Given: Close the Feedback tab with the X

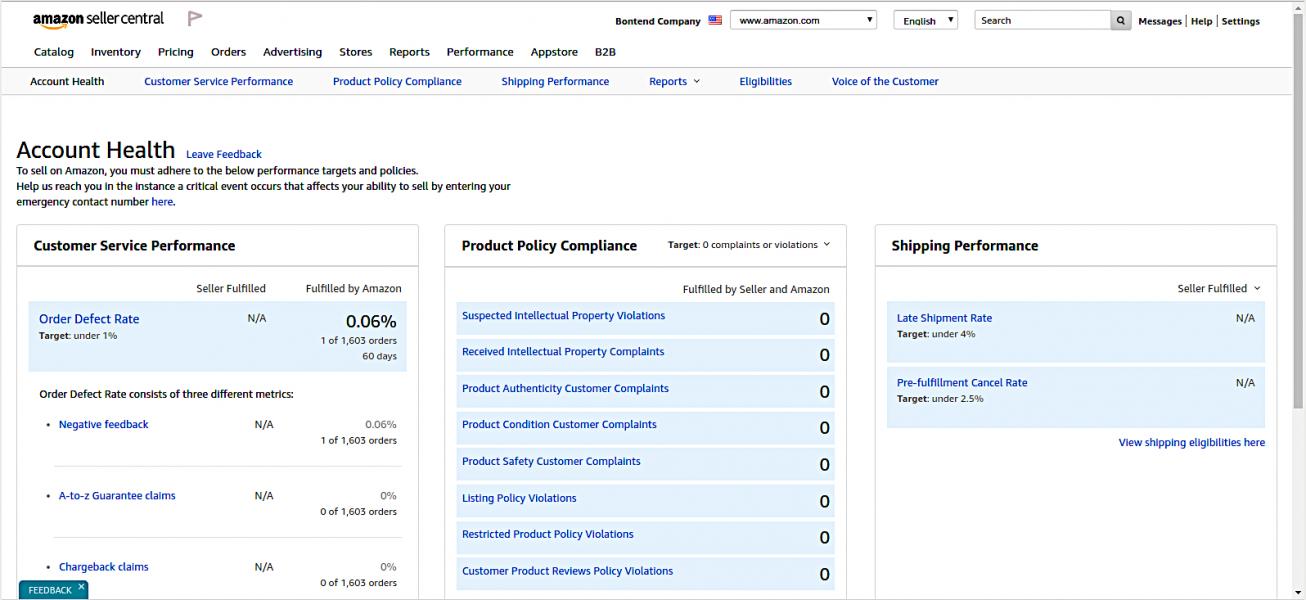Looking at the screenshot, I should (x=81, y=587).
